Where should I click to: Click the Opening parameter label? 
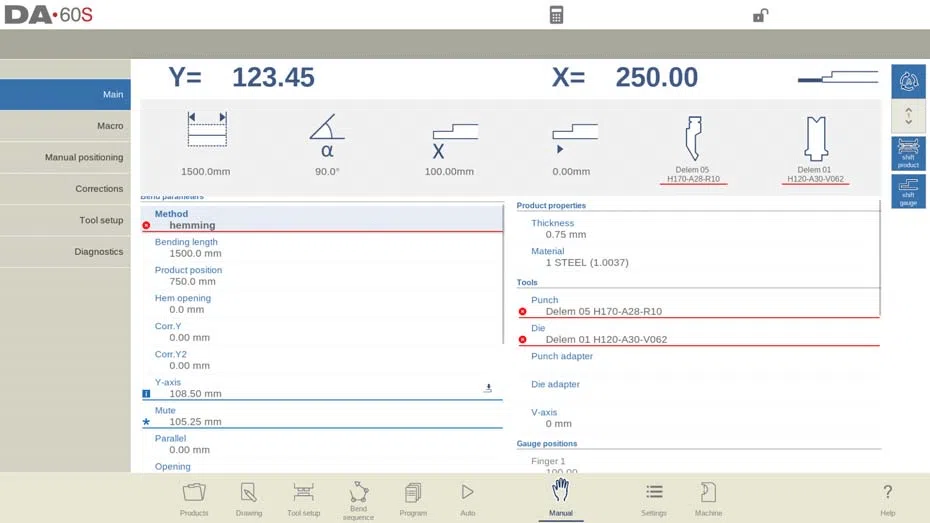[x=173, y=467]
